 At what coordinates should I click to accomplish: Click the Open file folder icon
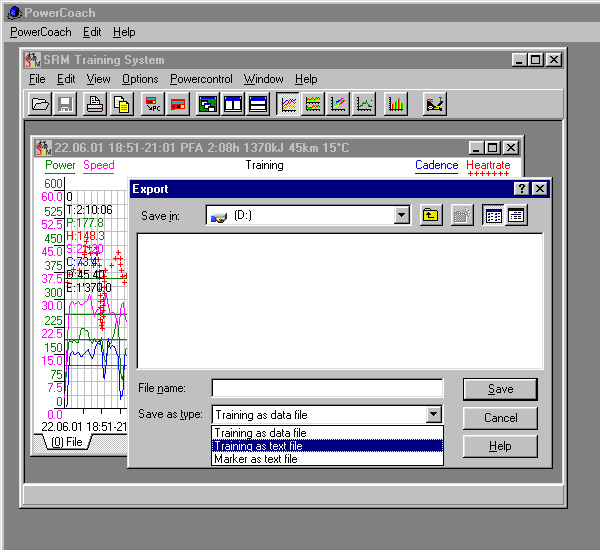tap(40, 104)
